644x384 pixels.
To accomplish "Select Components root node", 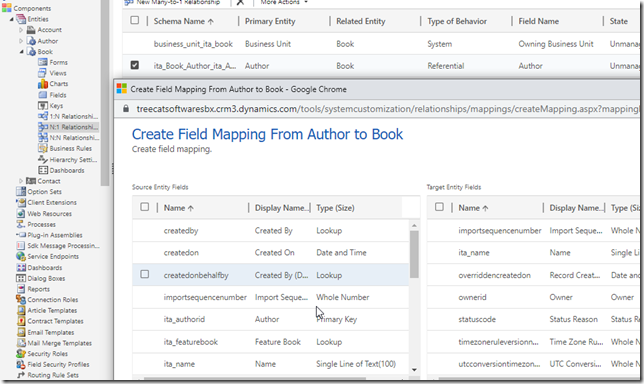I will (26, 8).
